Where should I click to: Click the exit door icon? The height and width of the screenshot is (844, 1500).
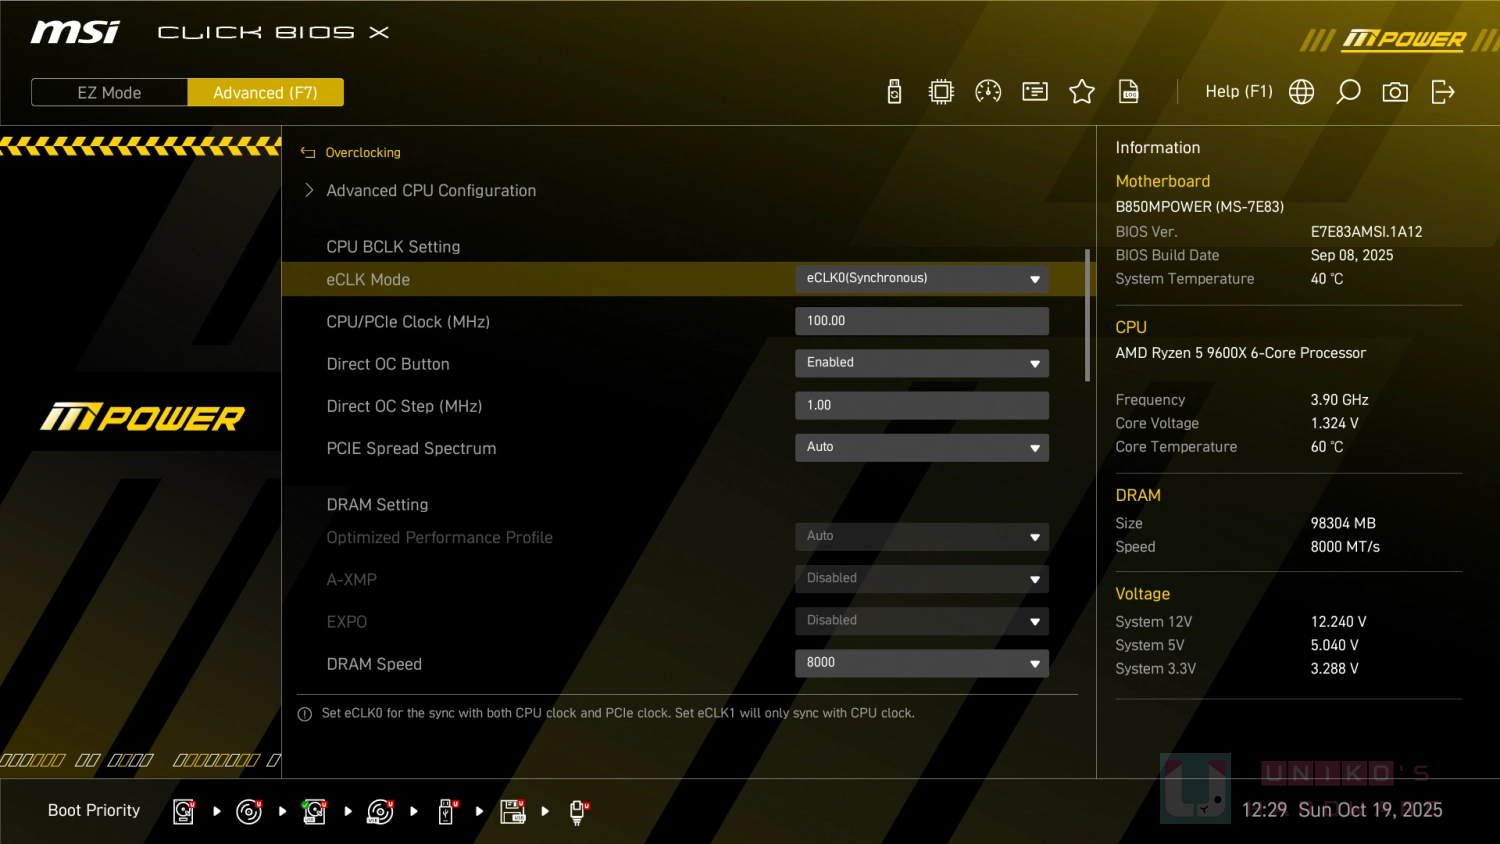(x=1442, y=92)
